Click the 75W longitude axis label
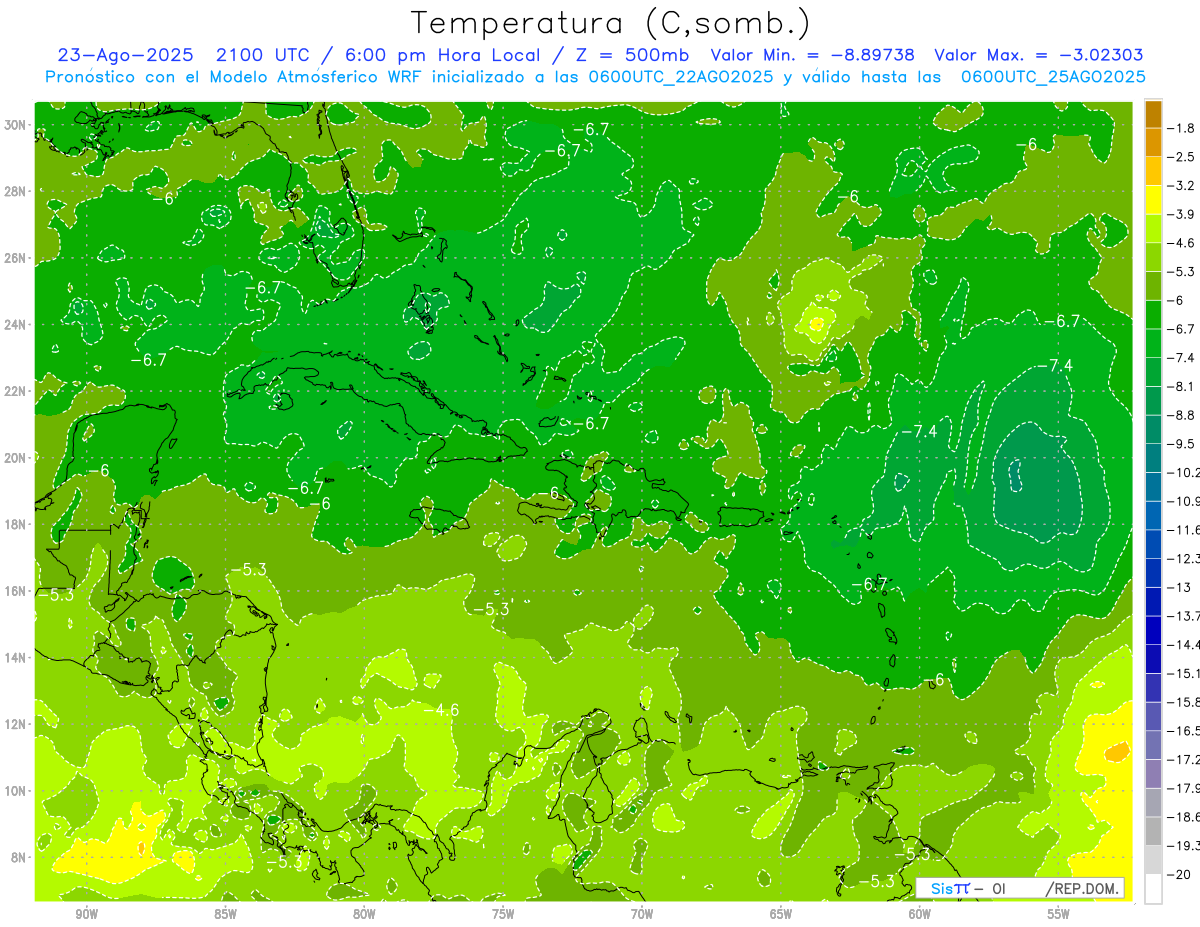The height and width of the screenshot is (927, 1200). (503, 914)
